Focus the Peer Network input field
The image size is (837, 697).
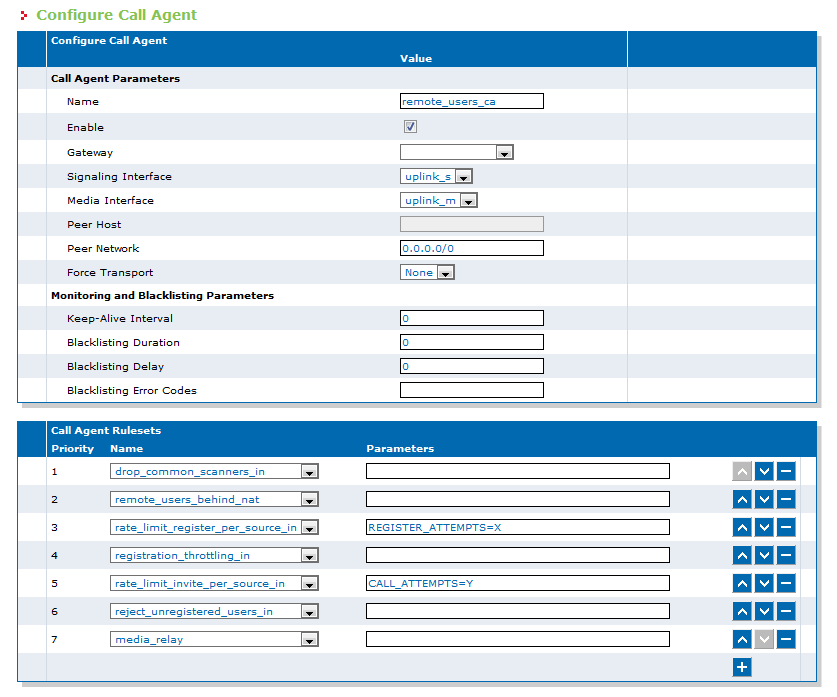coord(472,248)
